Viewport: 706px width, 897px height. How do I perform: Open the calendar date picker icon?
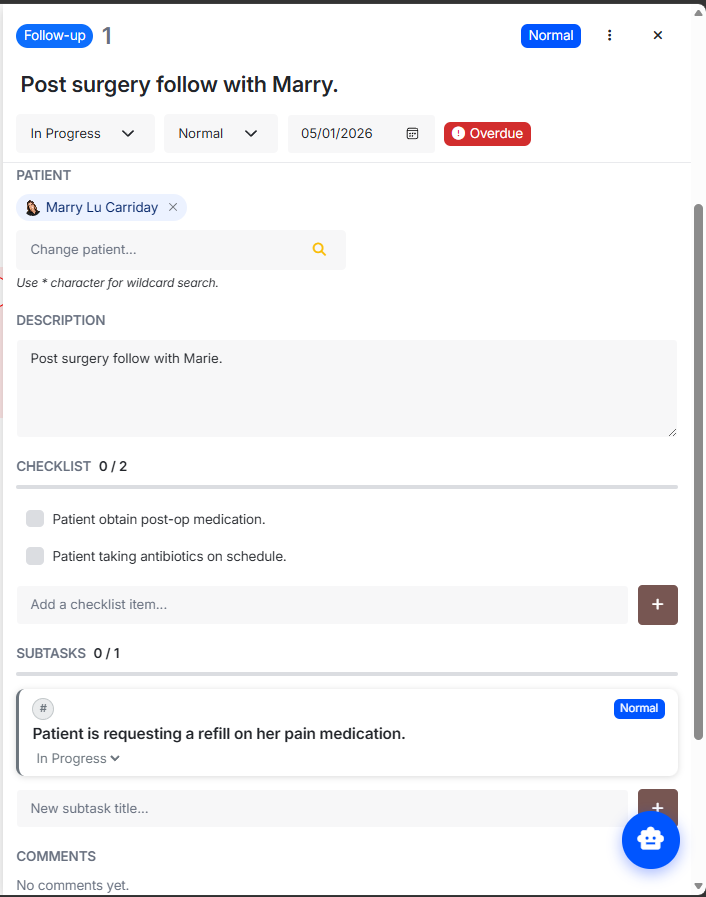pos(412,133)
